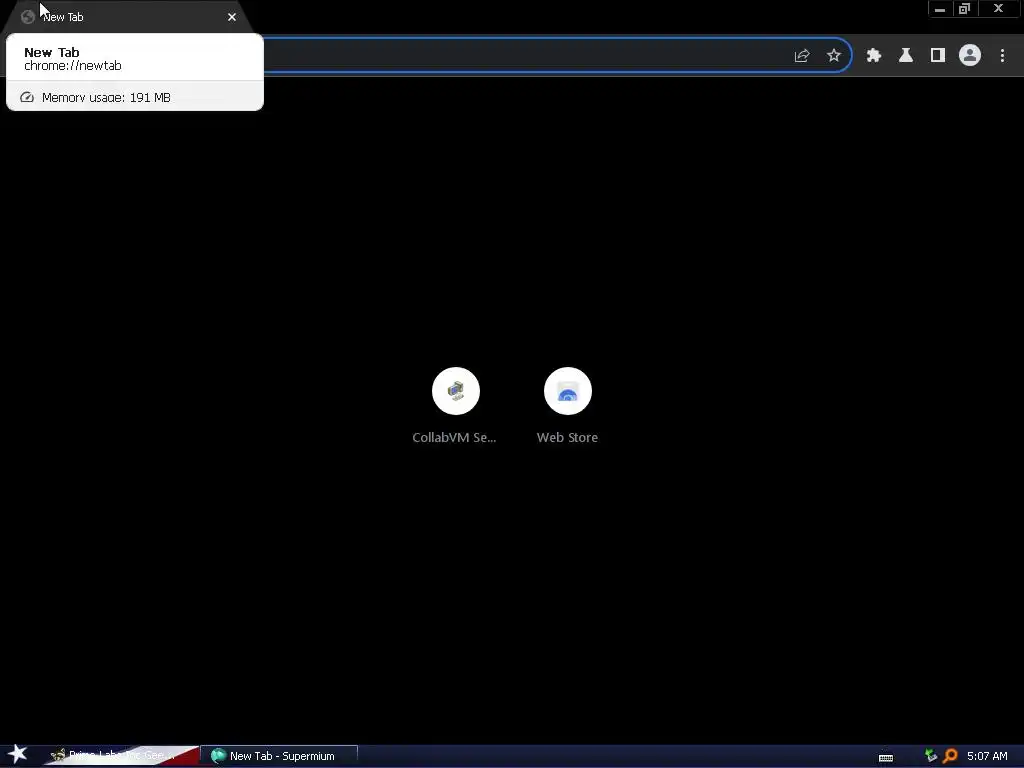Select the New Tab tab
1024x768 pixels.
(127, 17)
